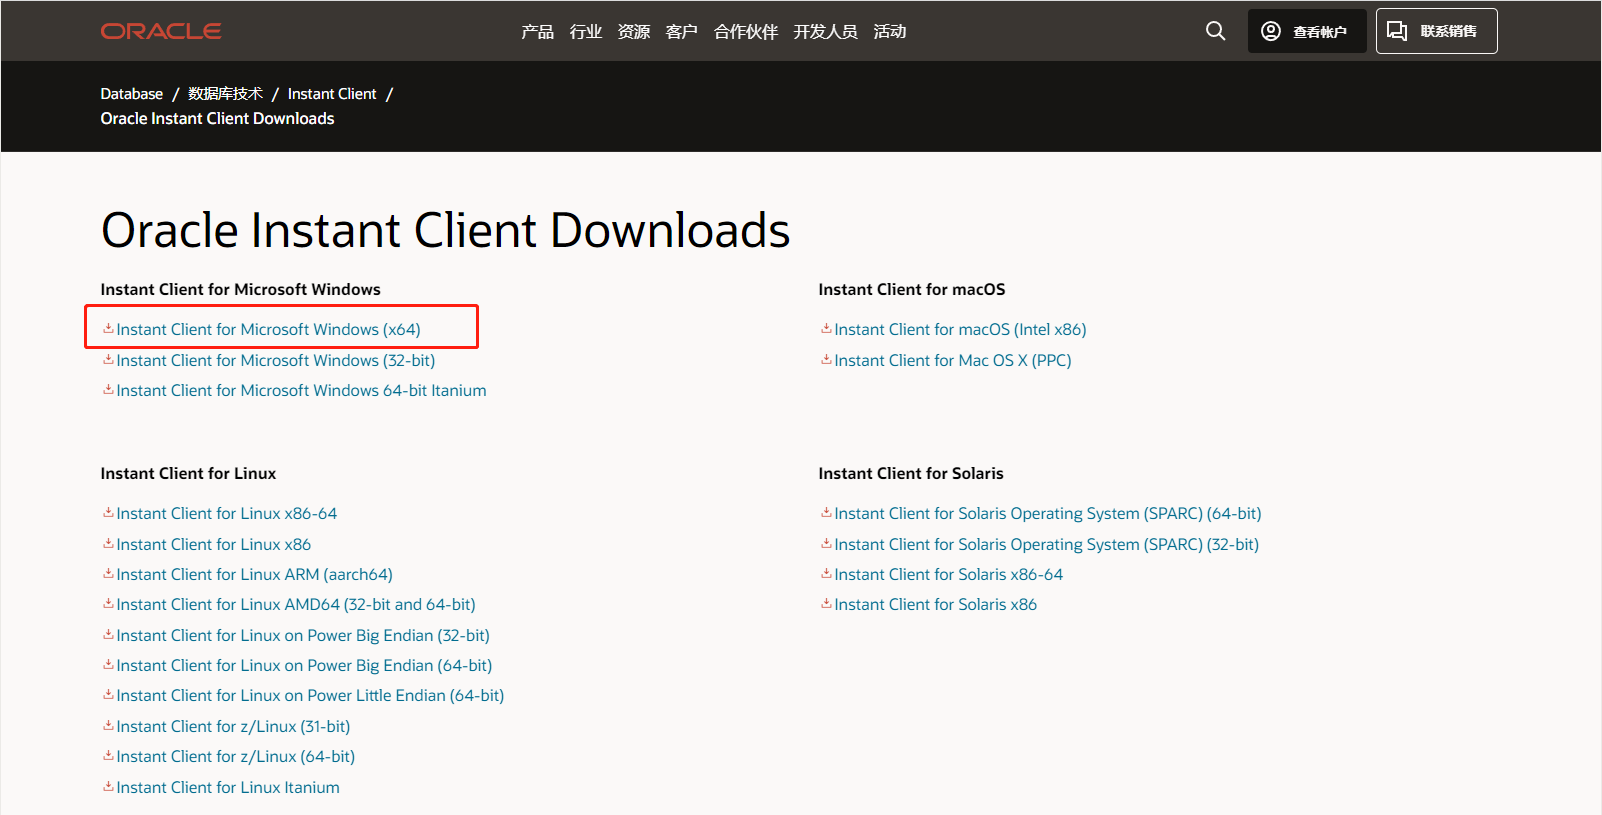The height and width of the screenshot is (815, 1602).
Task: Select the Instant Client for macOS heading
Action: pos(912,289)
